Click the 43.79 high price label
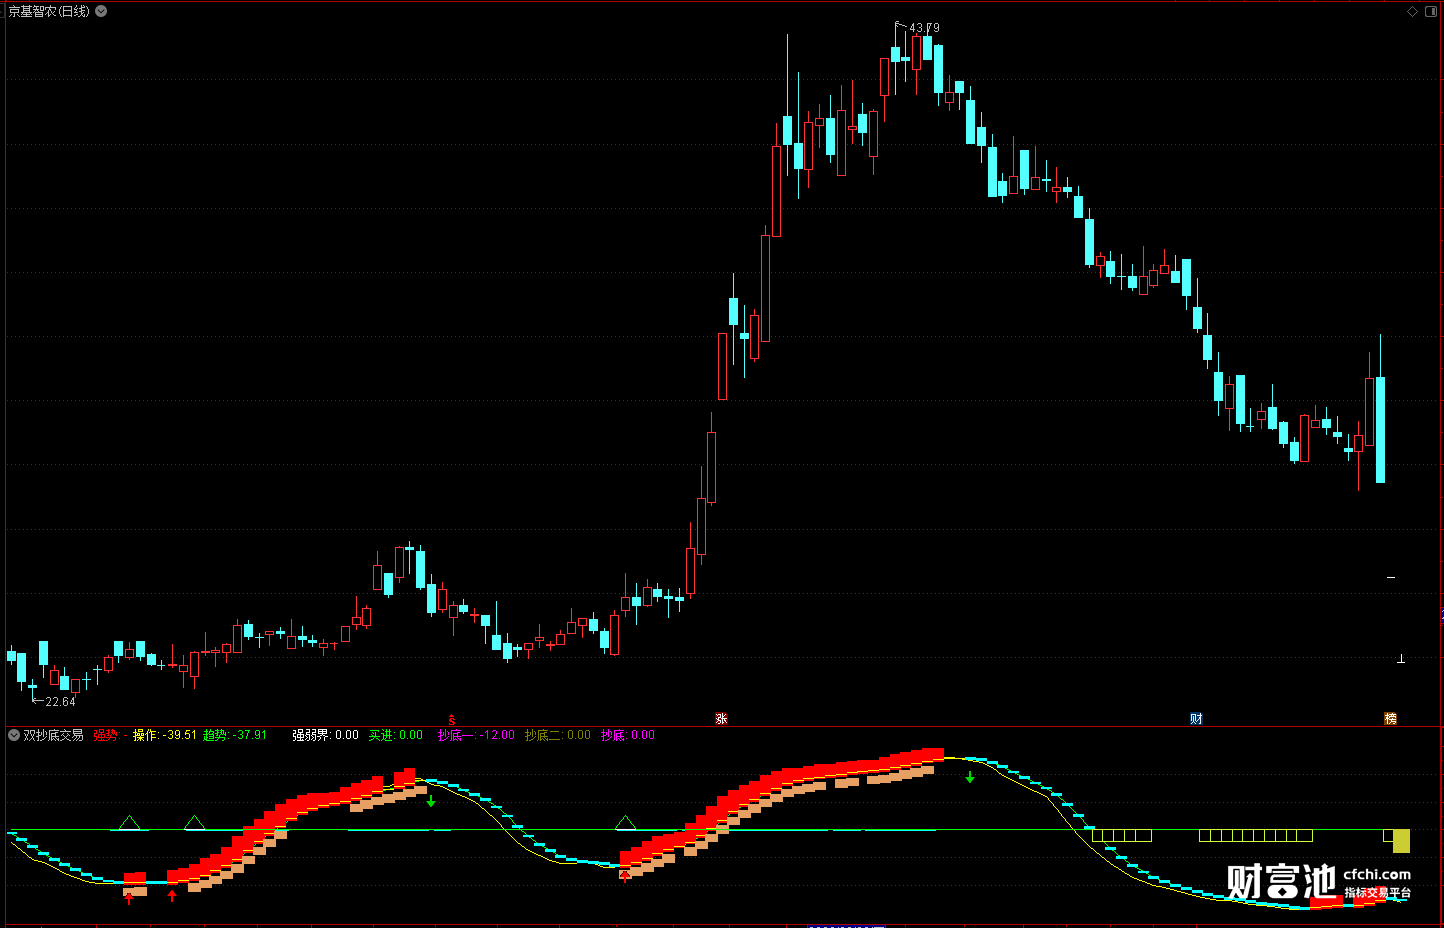The image size is (1444, 928). coord(924,28)
